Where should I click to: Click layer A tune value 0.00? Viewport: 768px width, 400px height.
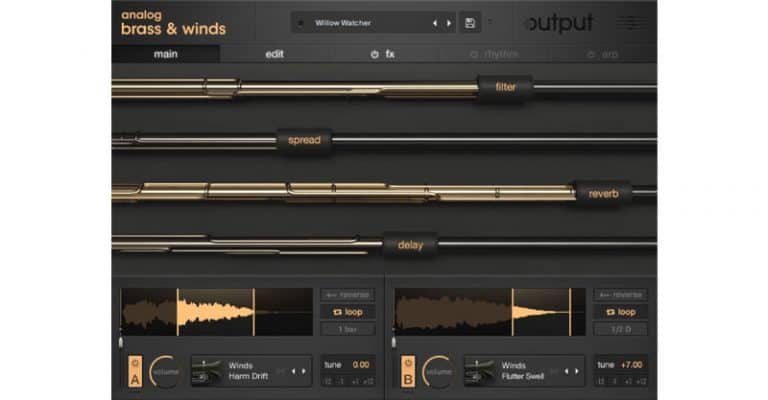(361, 365)
